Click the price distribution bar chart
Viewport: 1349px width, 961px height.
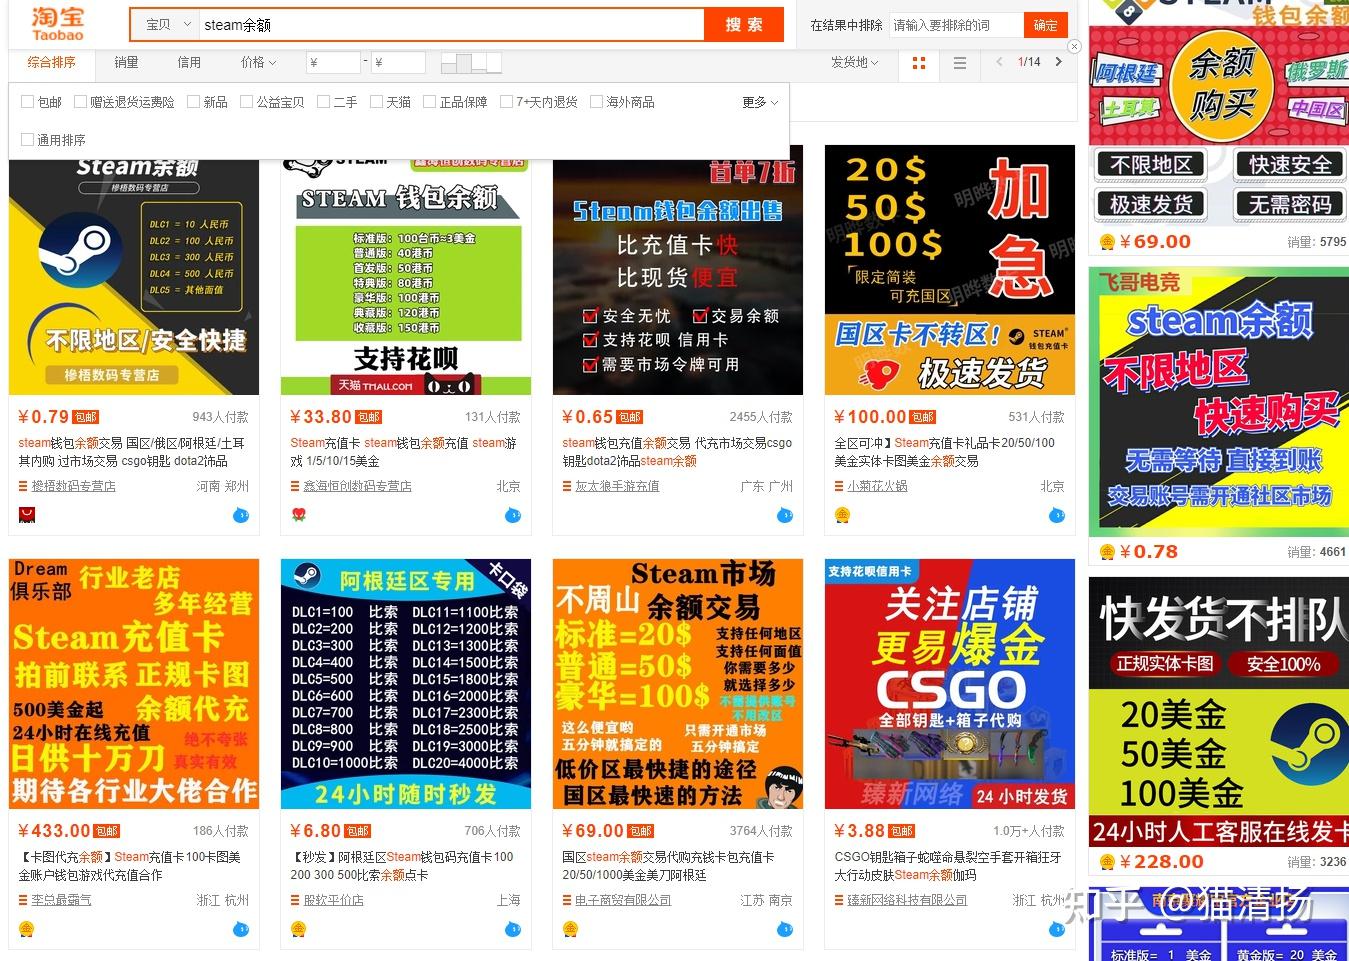[471, 62]
